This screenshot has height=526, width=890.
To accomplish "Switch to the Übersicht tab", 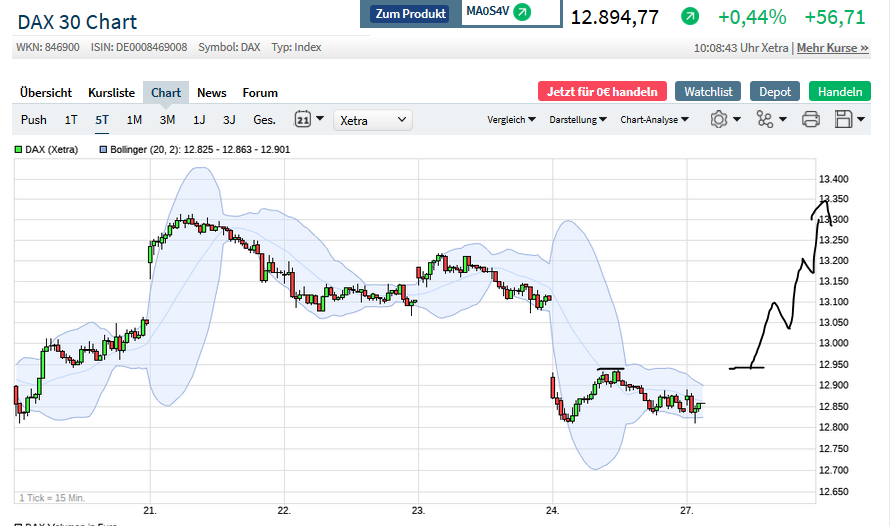I will tap(46, 92).
